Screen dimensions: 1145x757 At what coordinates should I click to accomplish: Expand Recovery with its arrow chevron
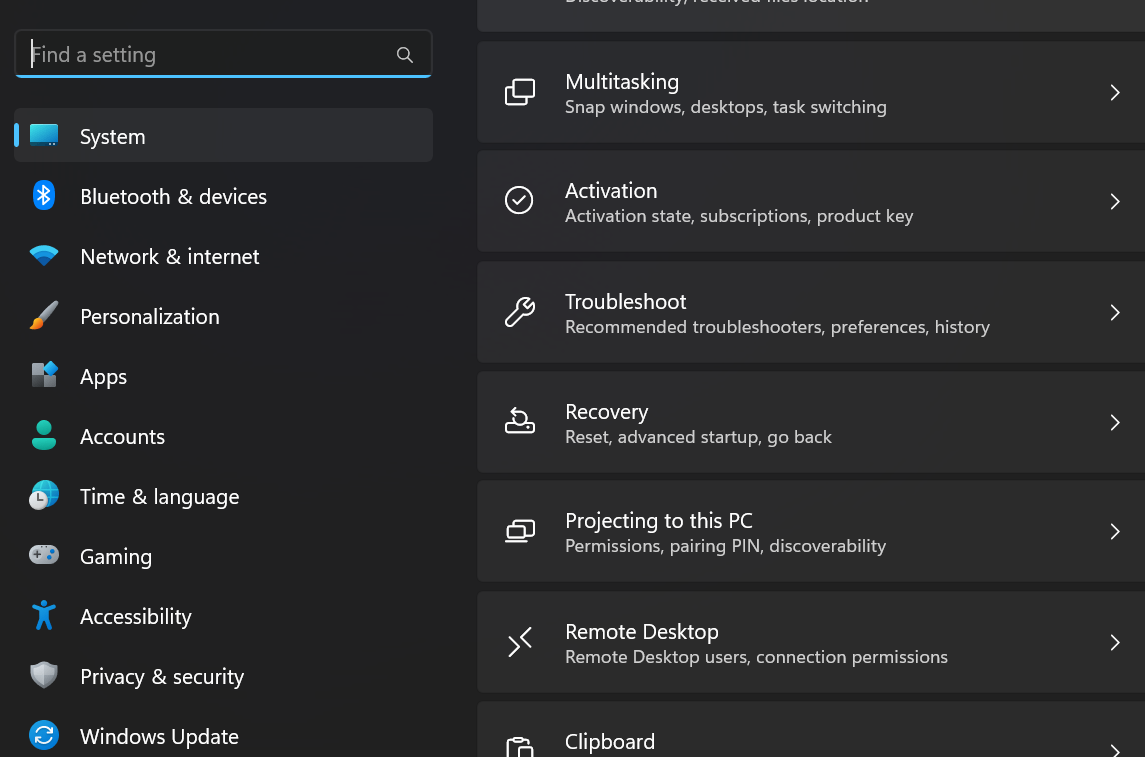[x=1115, y=423]
